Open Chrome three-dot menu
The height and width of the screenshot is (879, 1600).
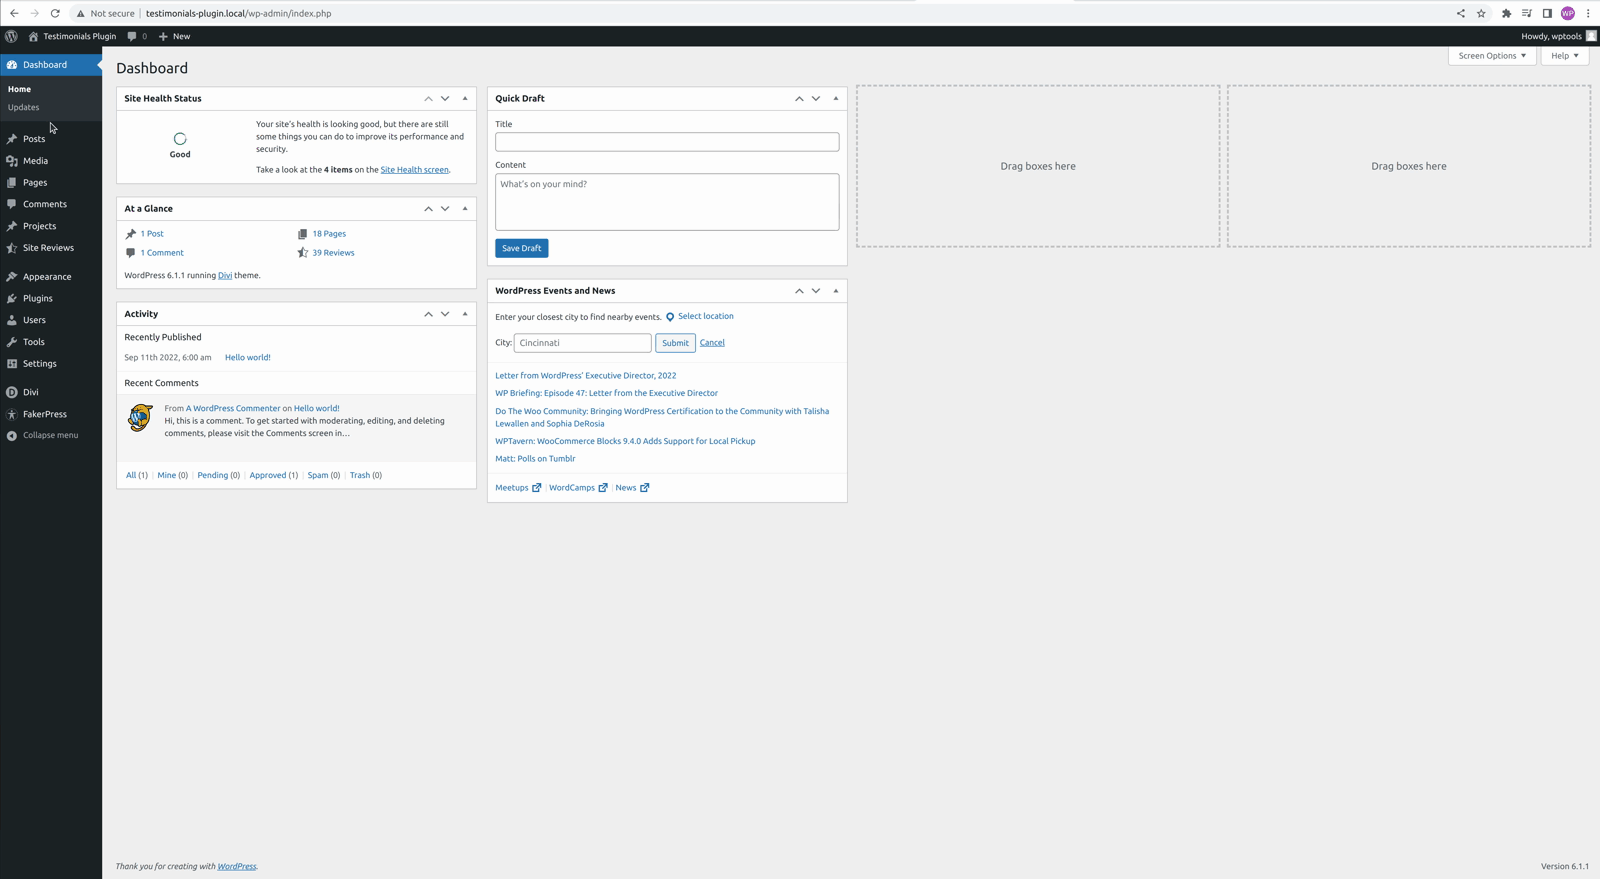click(1588, 13)
